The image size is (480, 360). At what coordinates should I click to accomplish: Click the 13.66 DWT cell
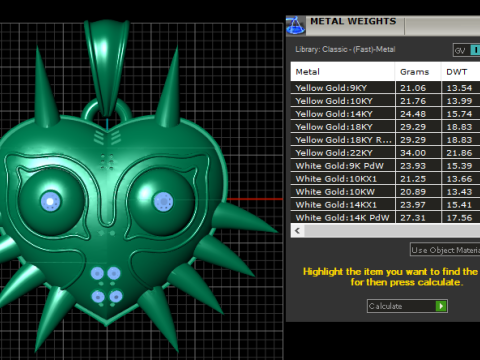461,179
